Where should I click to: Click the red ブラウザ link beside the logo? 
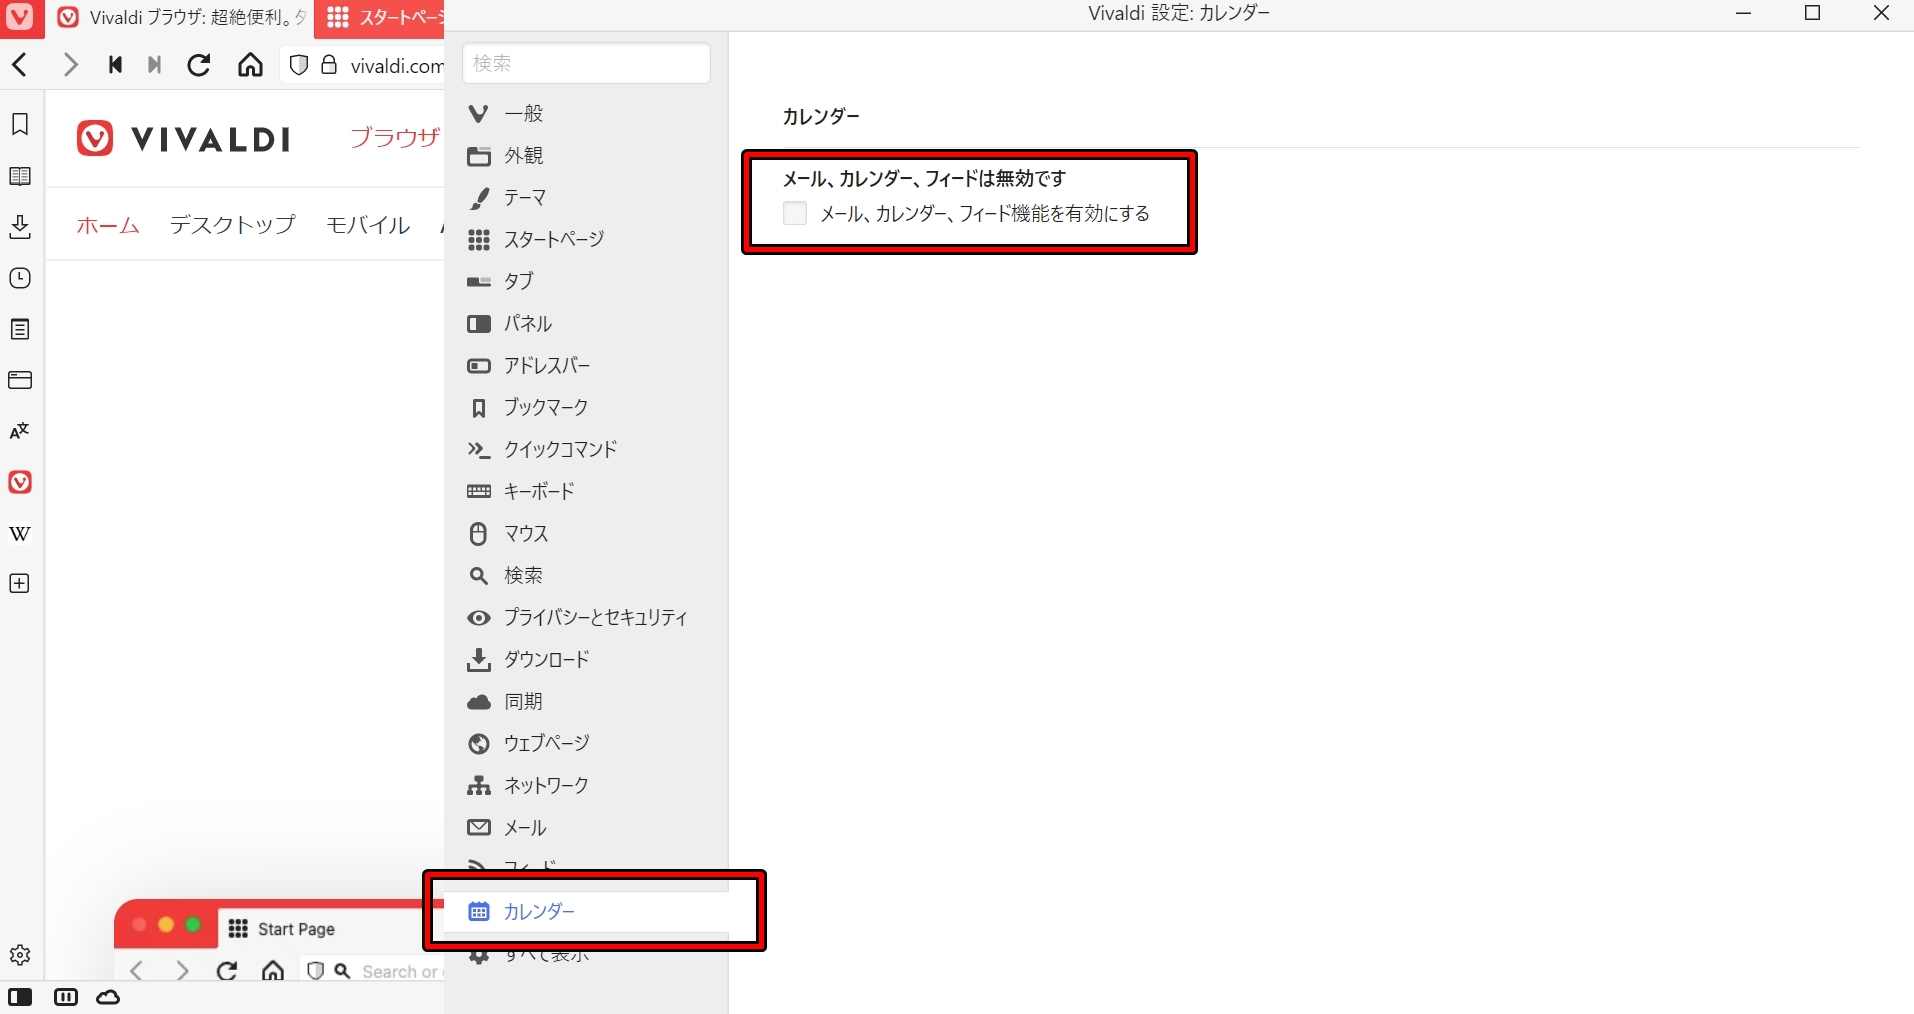tap(395, 138)
